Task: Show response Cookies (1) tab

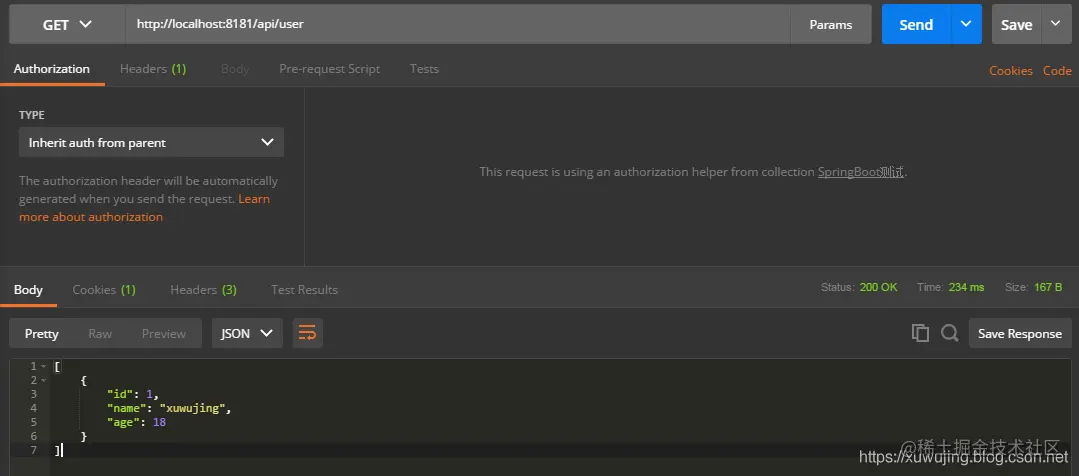Action: pos(104,290)
